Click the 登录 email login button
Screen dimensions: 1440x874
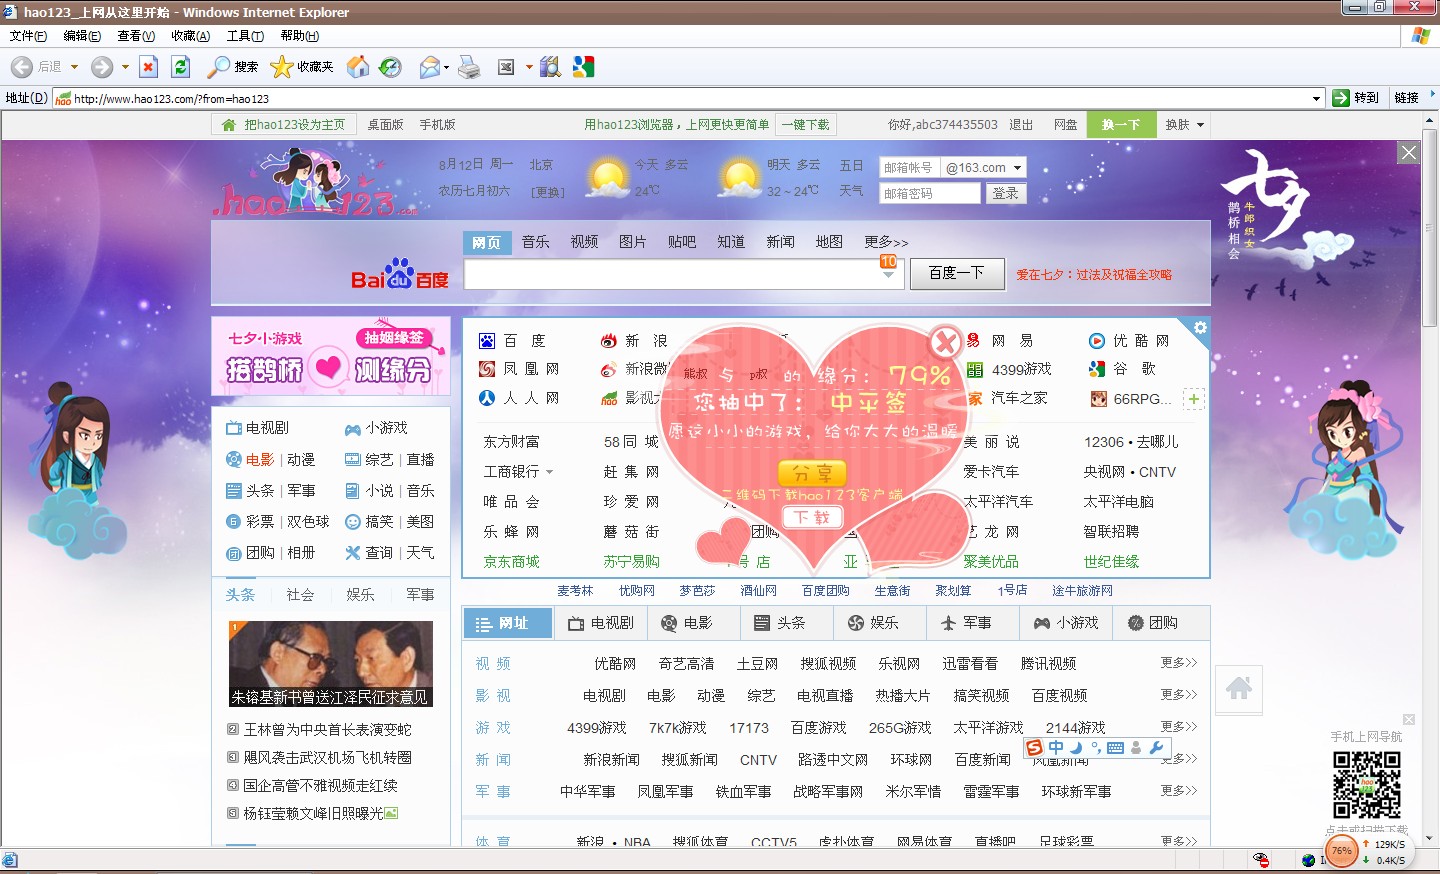pos(1005,194)
